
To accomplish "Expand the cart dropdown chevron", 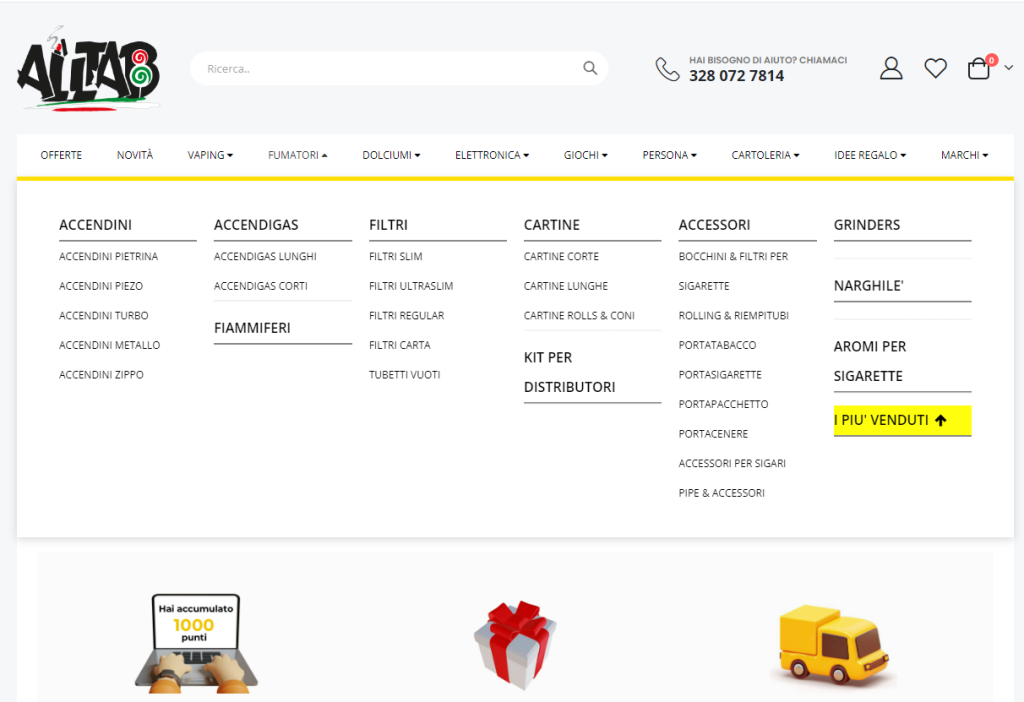I will coord(1008,67).
